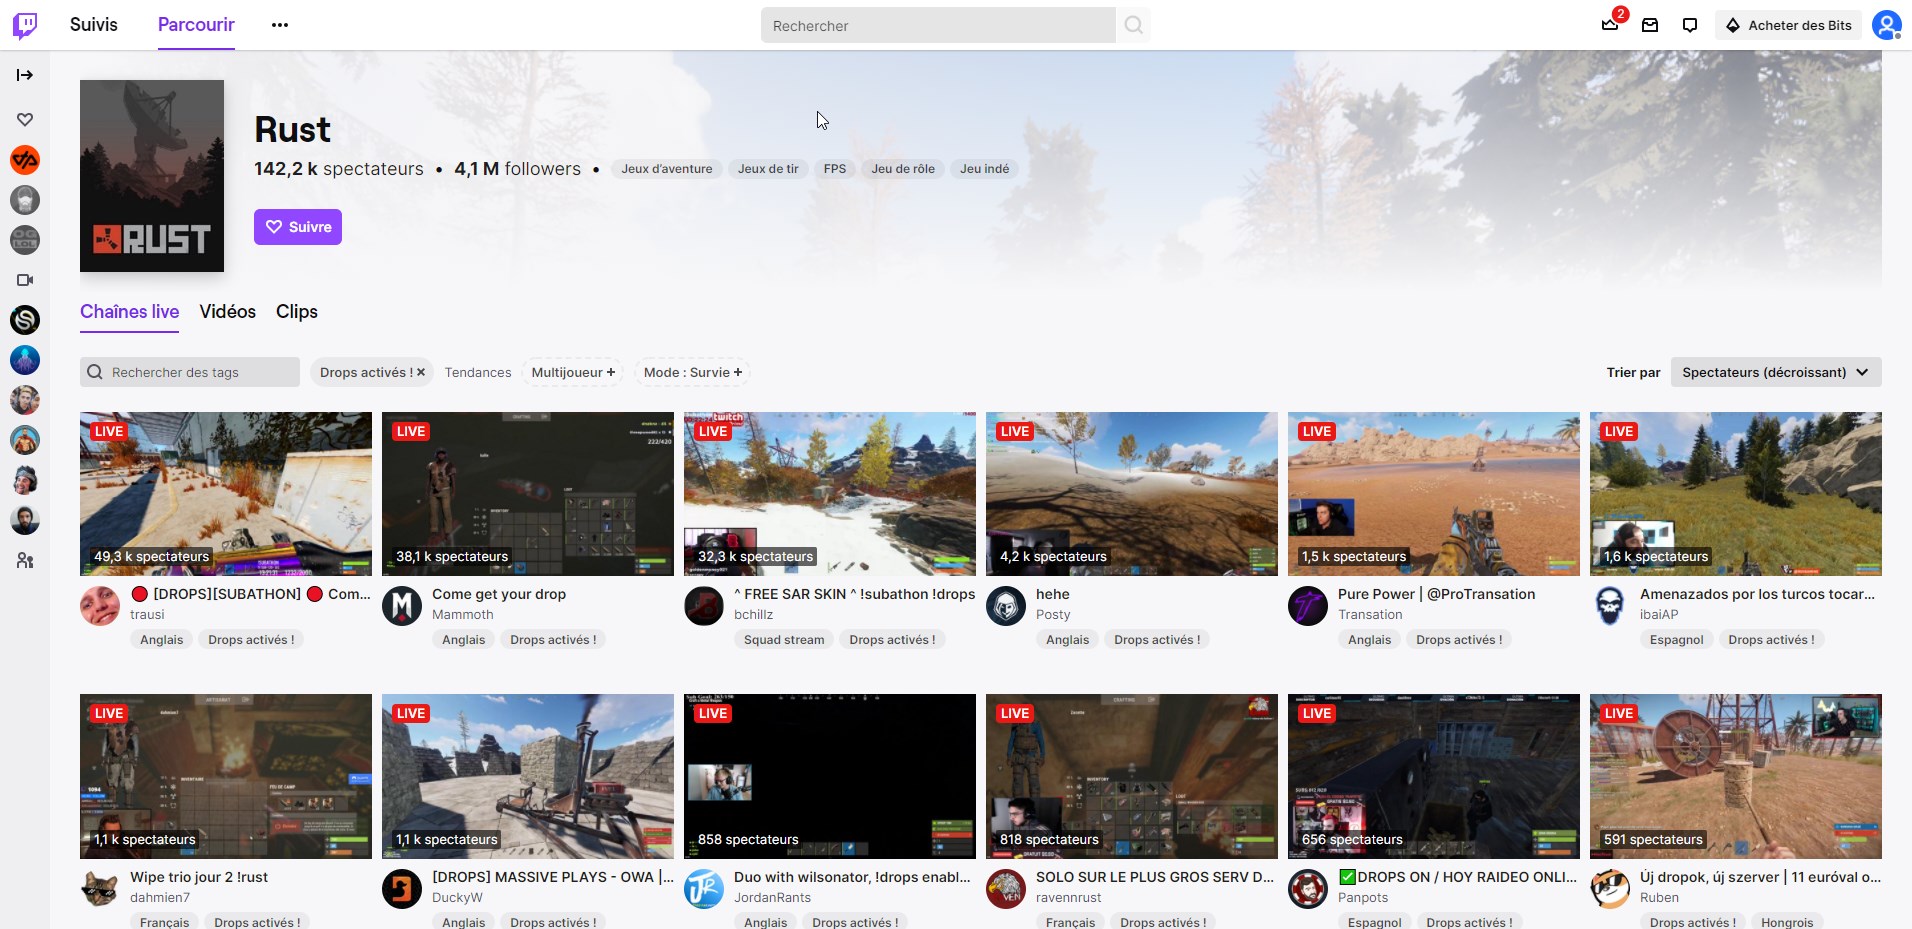Open the whispers chat bubble icon
Viewport: 1912px width, 929px height.
point(1690,25)
